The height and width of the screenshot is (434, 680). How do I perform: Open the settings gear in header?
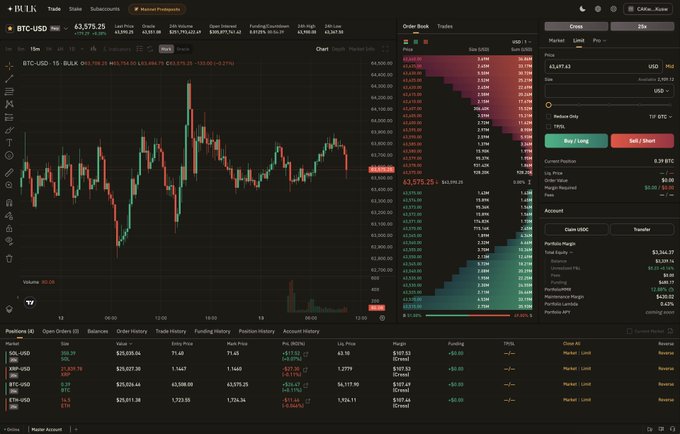pyautogui.click(x=613, y=9)
